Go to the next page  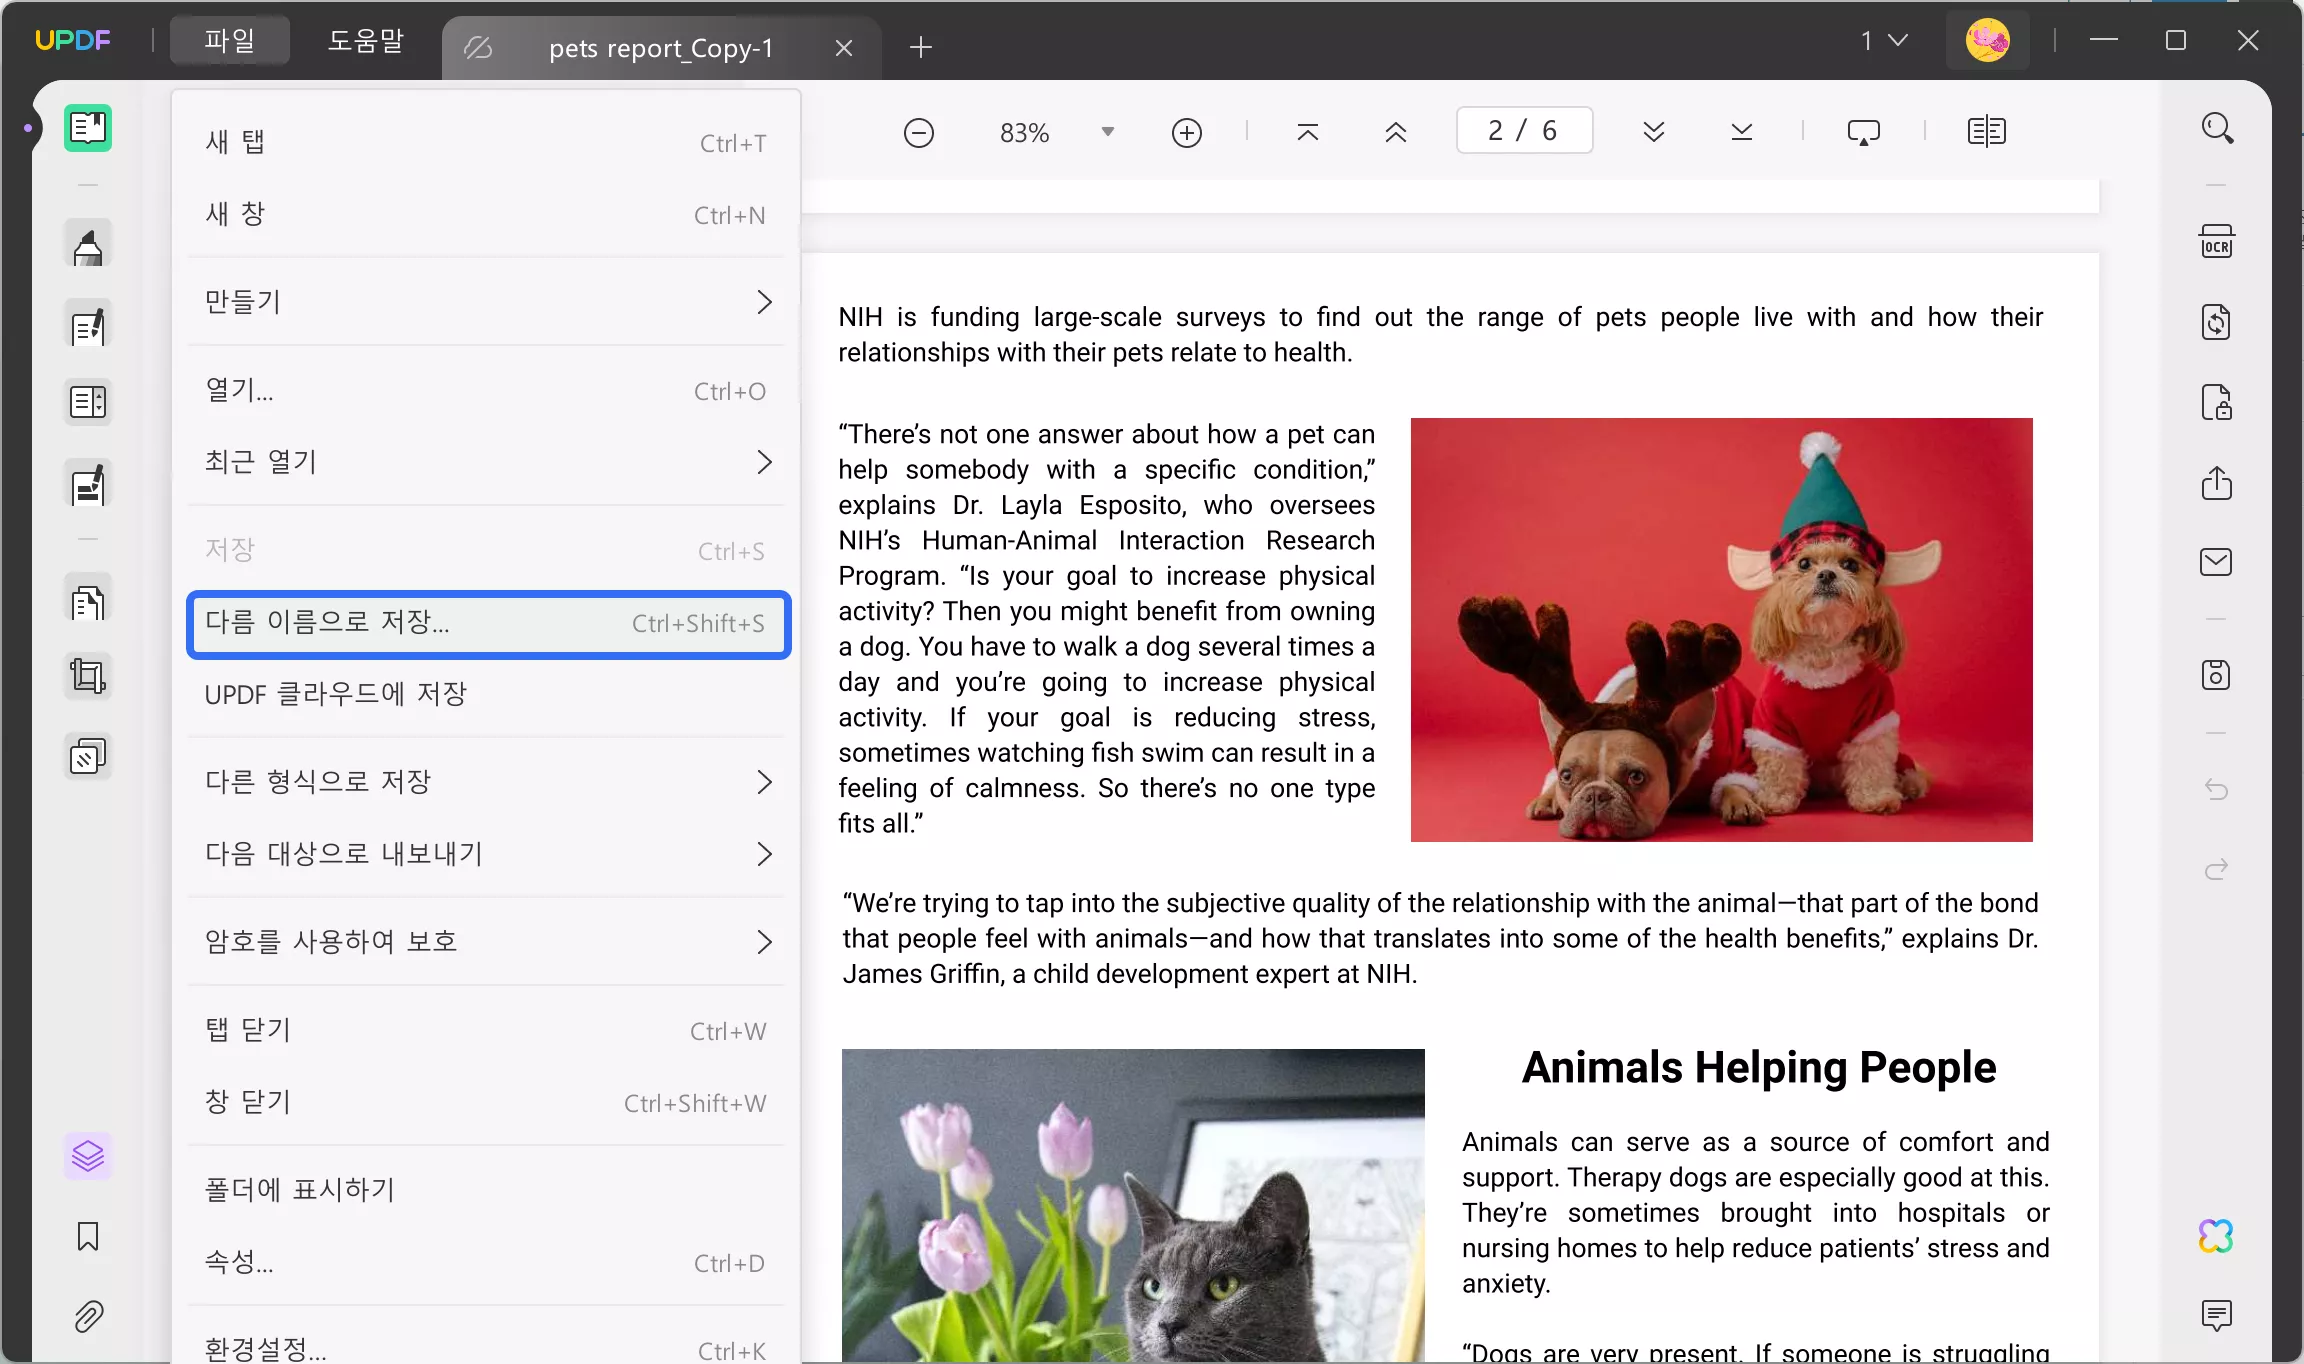tap(1654, 132)
